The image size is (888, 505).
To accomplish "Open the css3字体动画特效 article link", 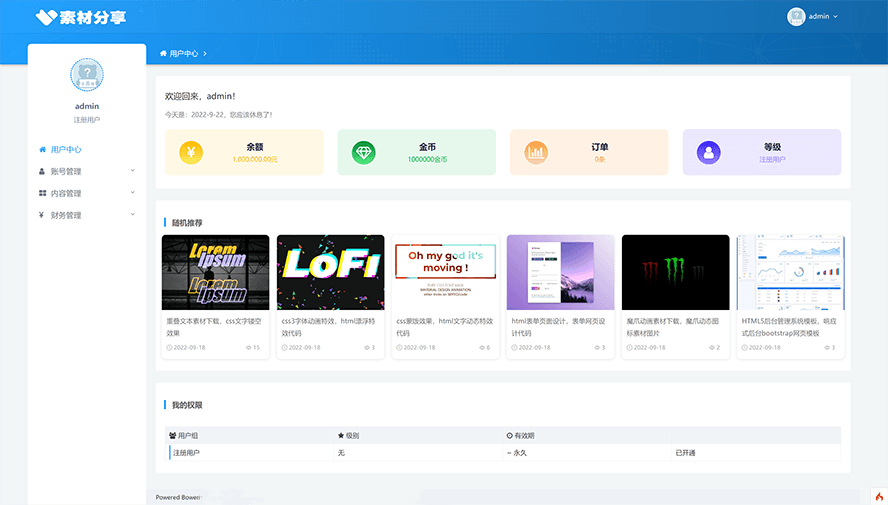I will pyautogui.click(x=330, y=327).
